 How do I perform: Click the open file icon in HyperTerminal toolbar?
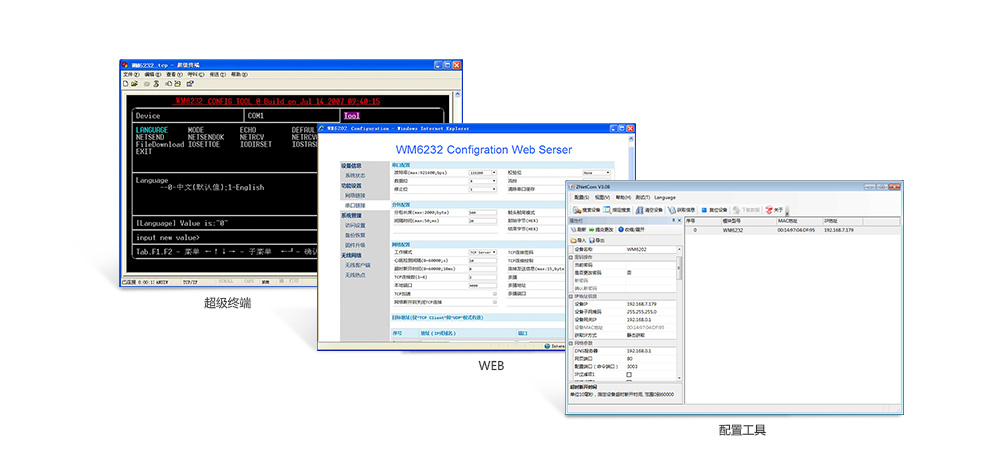coord(135,84)
